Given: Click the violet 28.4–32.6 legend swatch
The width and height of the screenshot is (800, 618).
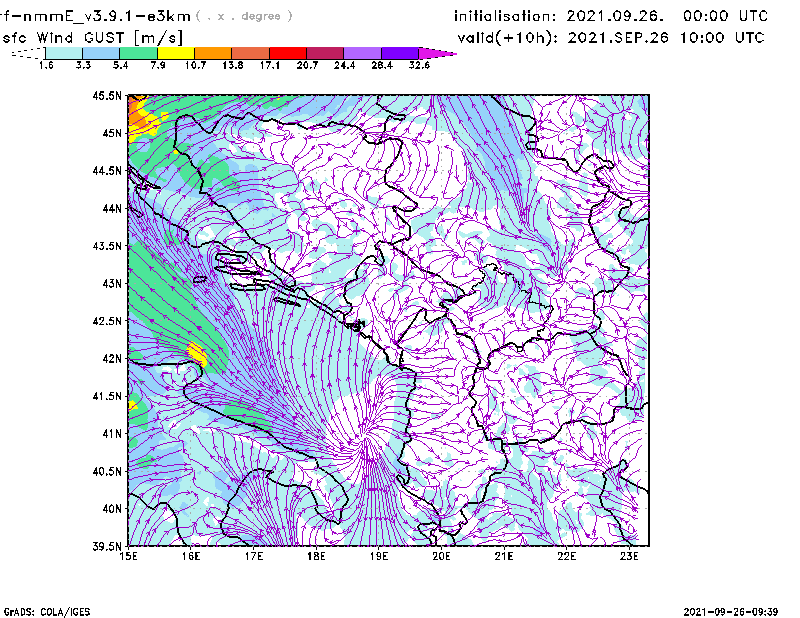Looking at the screenshot, I should [399, 53].
